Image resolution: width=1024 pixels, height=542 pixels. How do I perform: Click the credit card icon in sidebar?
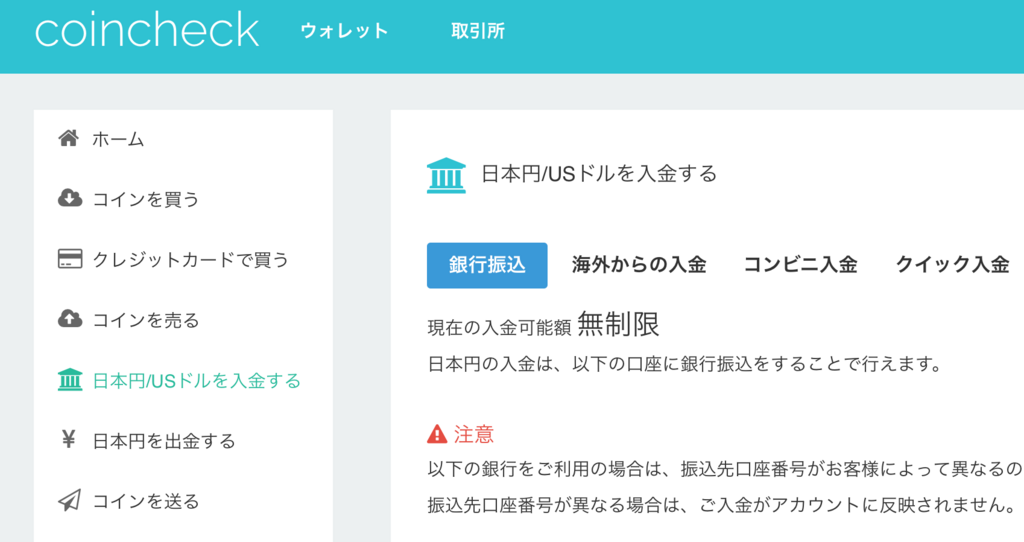point(70,259)
